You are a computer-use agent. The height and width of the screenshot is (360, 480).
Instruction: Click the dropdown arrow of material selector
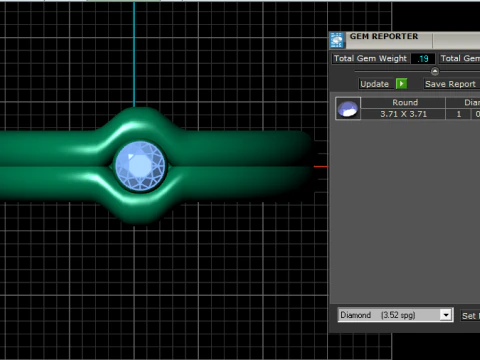pos(446,315)
